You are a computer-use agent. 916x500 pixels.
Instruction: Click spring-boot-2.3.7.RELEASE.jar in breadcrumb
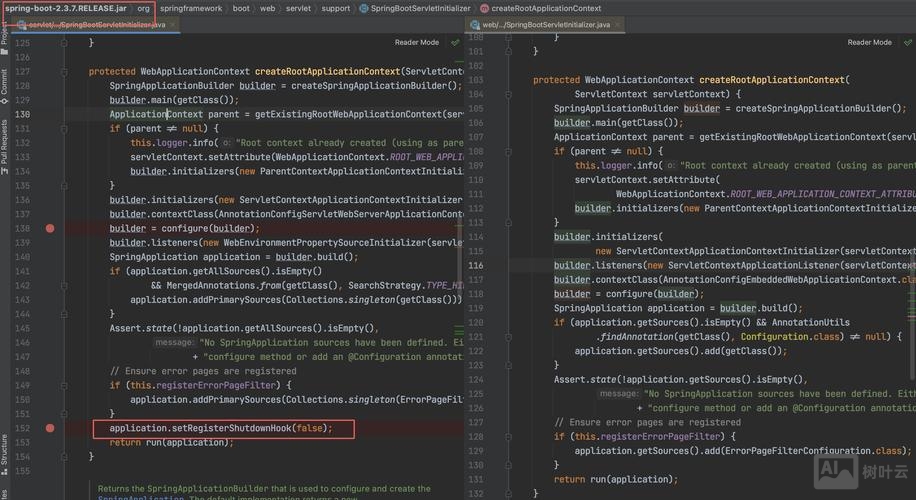click(66, 8)
